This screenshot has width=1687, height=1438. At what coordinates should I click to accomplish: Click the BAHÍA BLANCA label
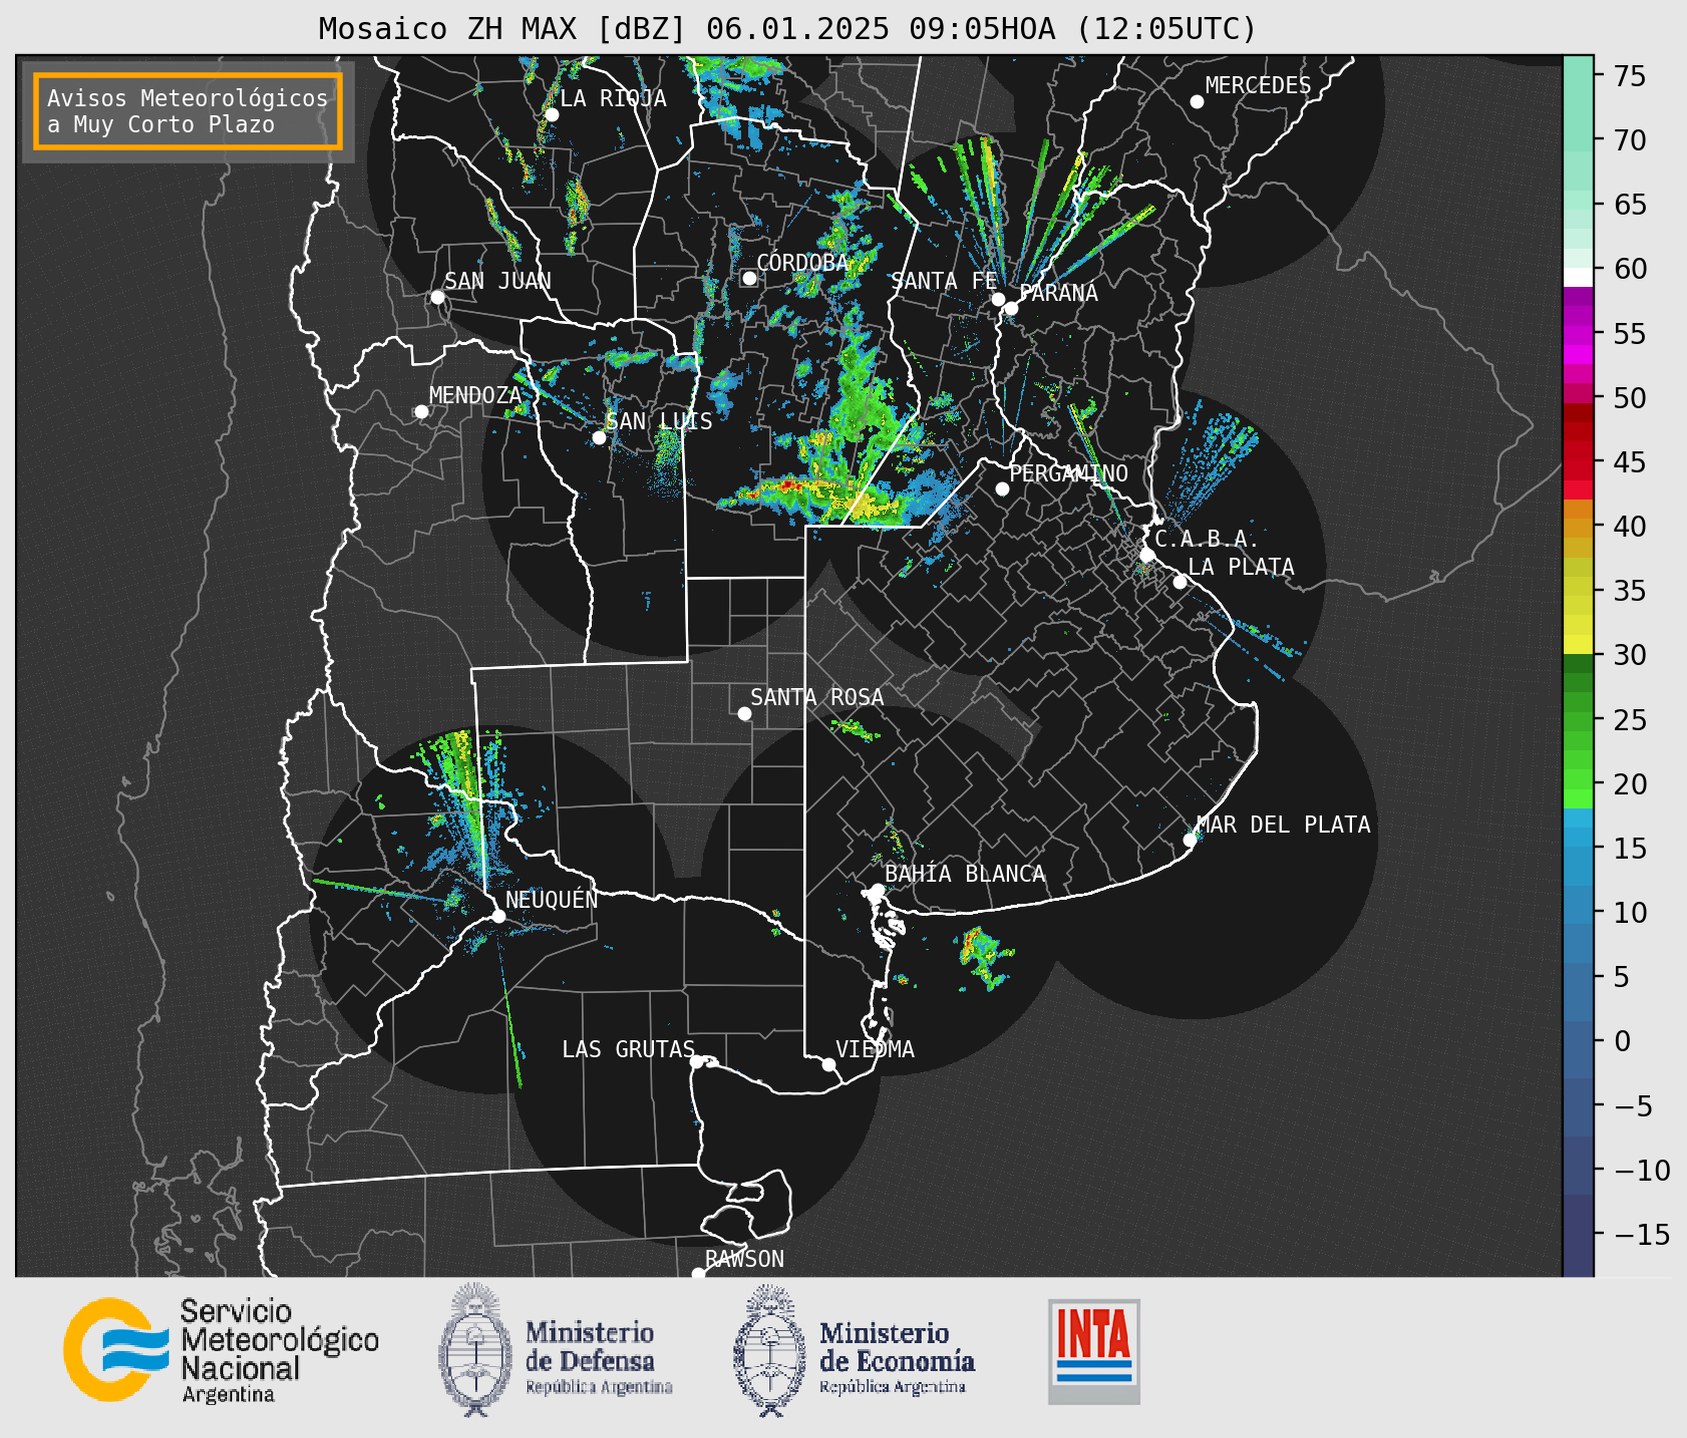965,874
